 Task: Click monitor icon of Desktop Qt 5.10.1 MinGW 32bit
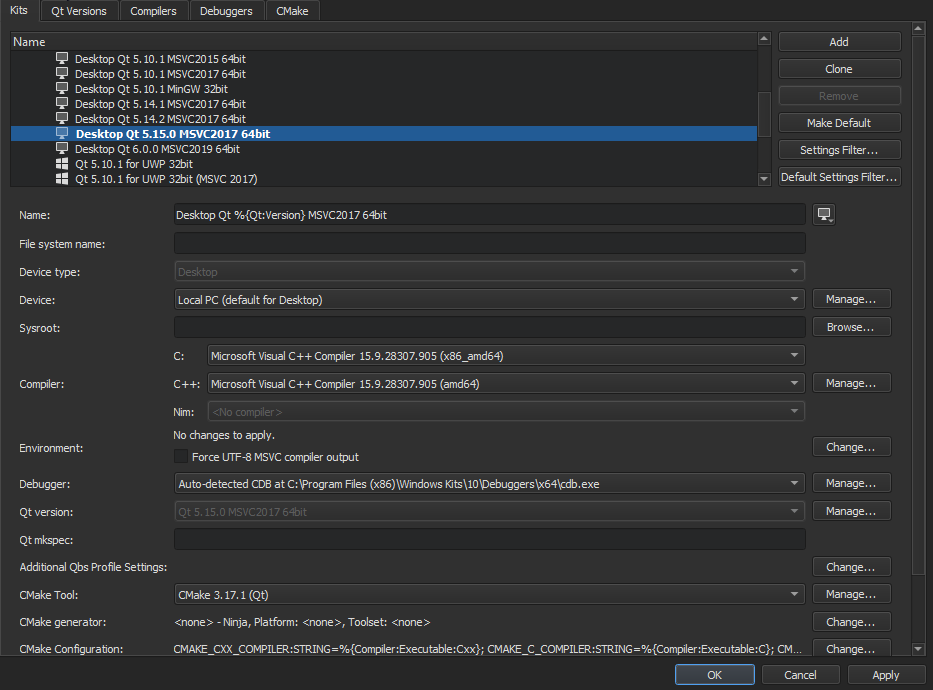62,89
